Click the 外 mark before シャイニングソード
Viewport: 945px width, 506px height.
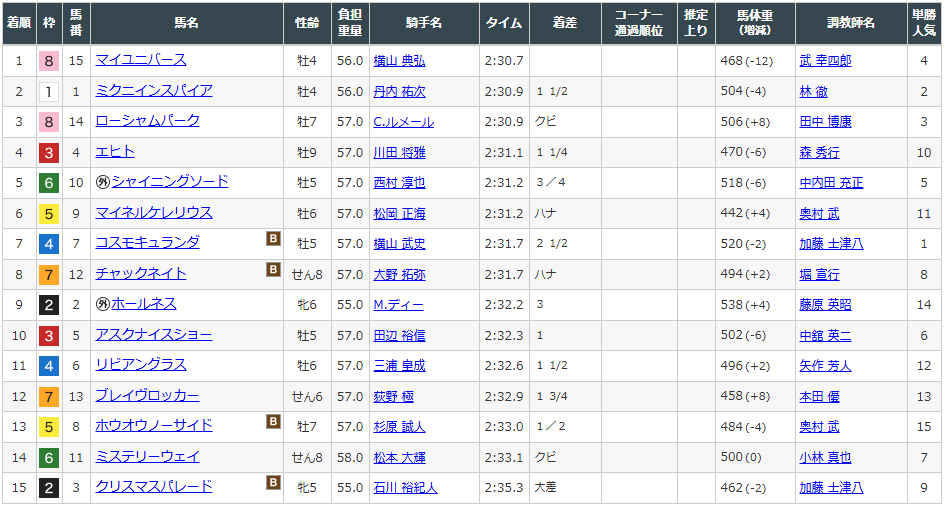pos(102,182)
